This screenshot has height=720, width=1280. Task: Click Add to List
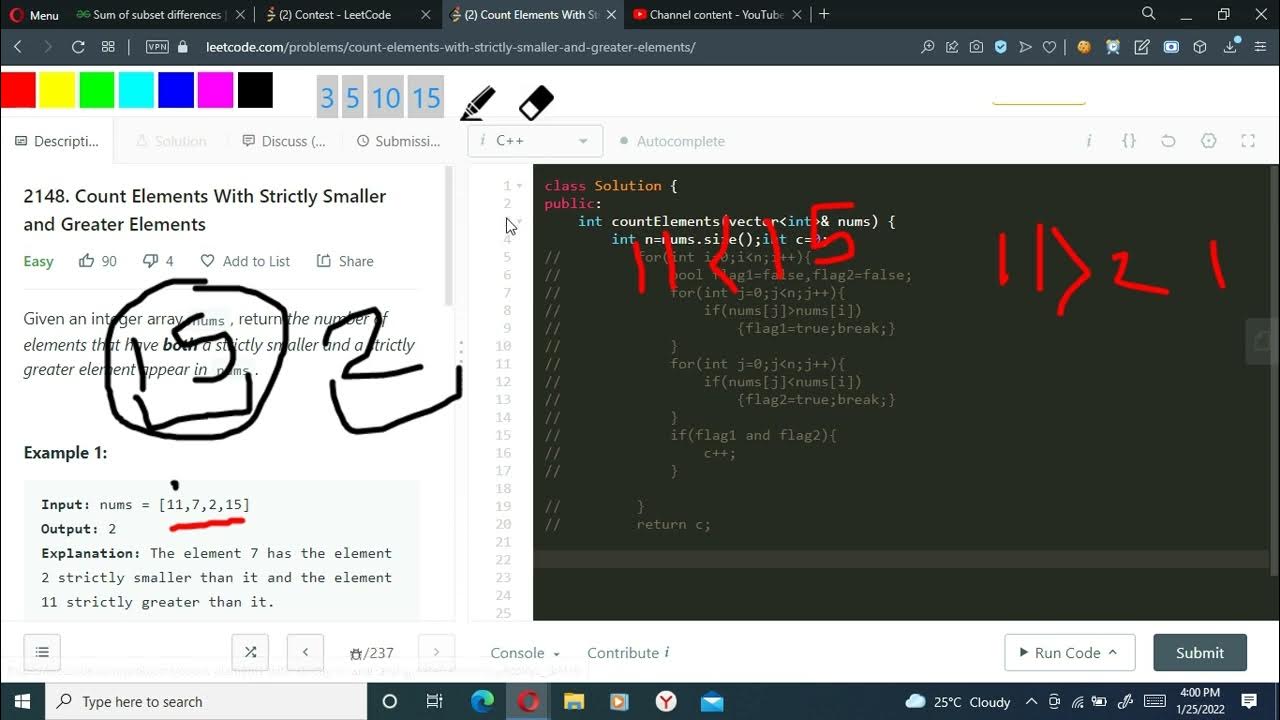click(245, 261)
